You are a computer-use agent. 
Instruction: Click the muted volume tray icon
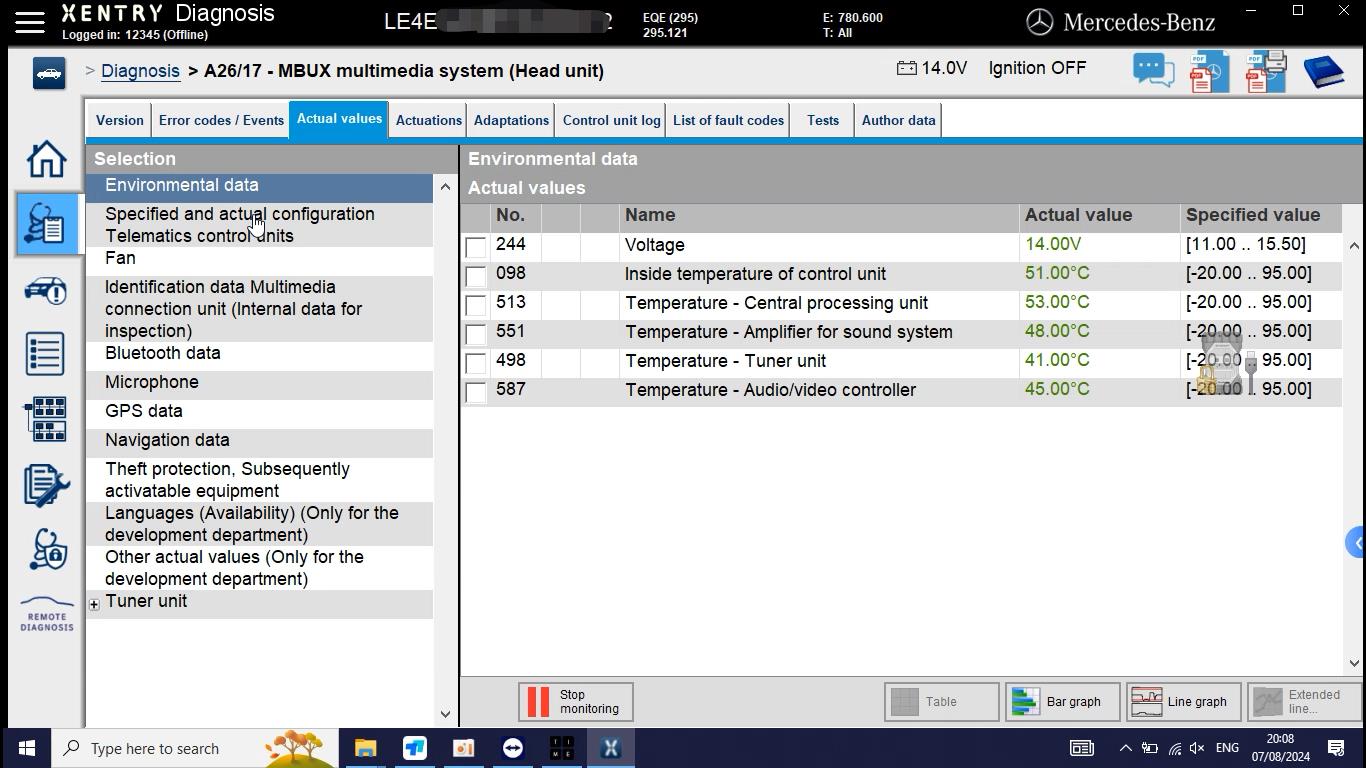tap(1197, 748)
